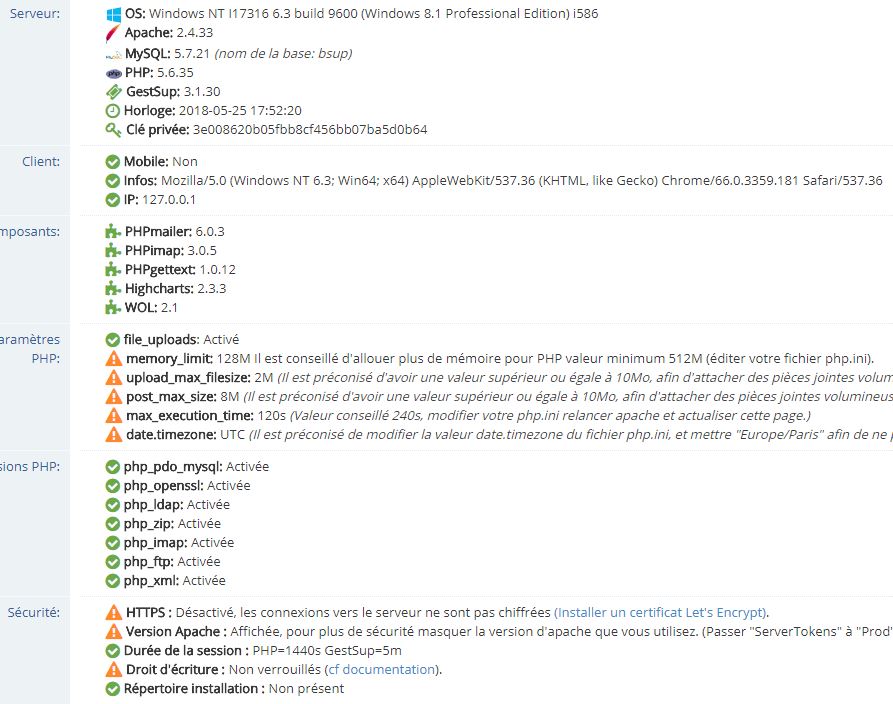Click the HTTPS warning triangle icon
Viewport: 893px width, 704px height.
tap(114, 613)
